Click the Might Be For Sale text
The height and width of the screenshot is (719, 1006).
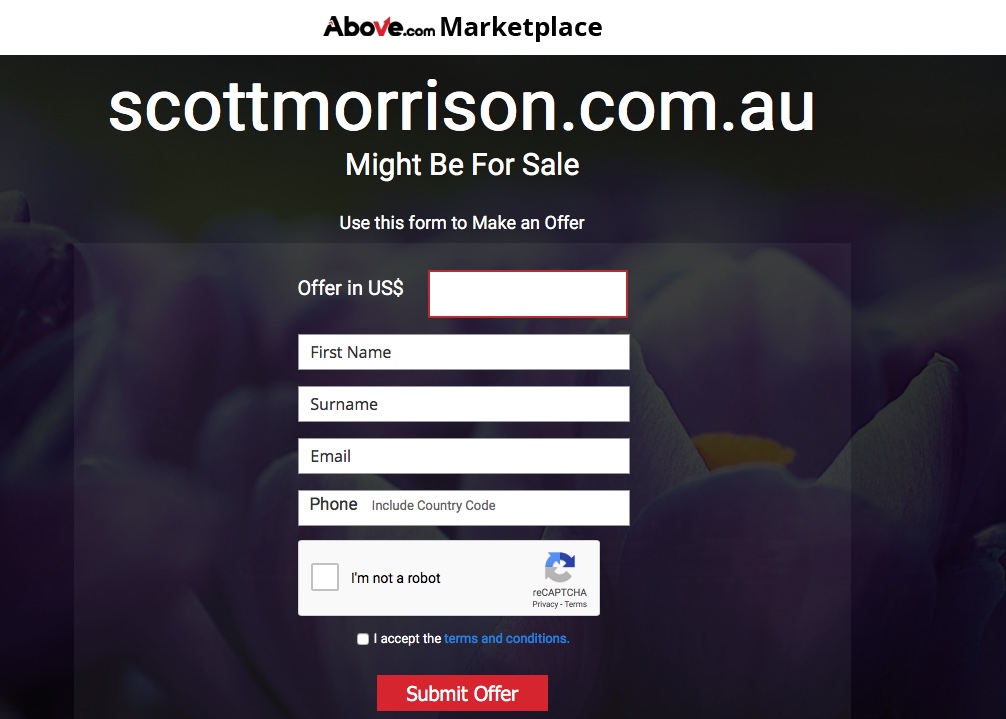pyautogui.click(x=462, y=165)
